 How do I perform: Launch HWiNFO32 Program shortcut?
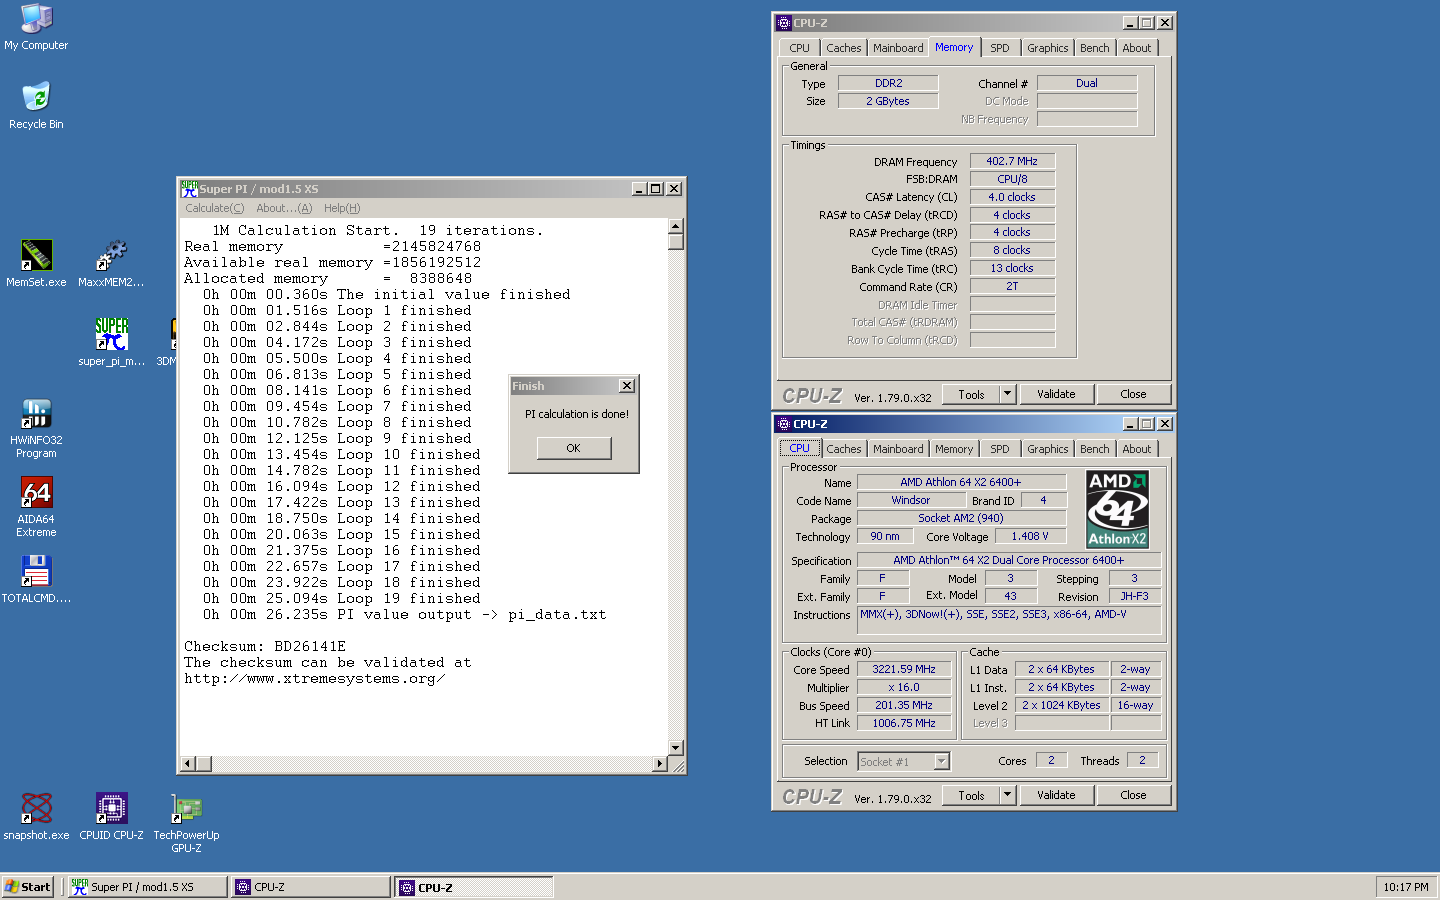click(36, 428)
